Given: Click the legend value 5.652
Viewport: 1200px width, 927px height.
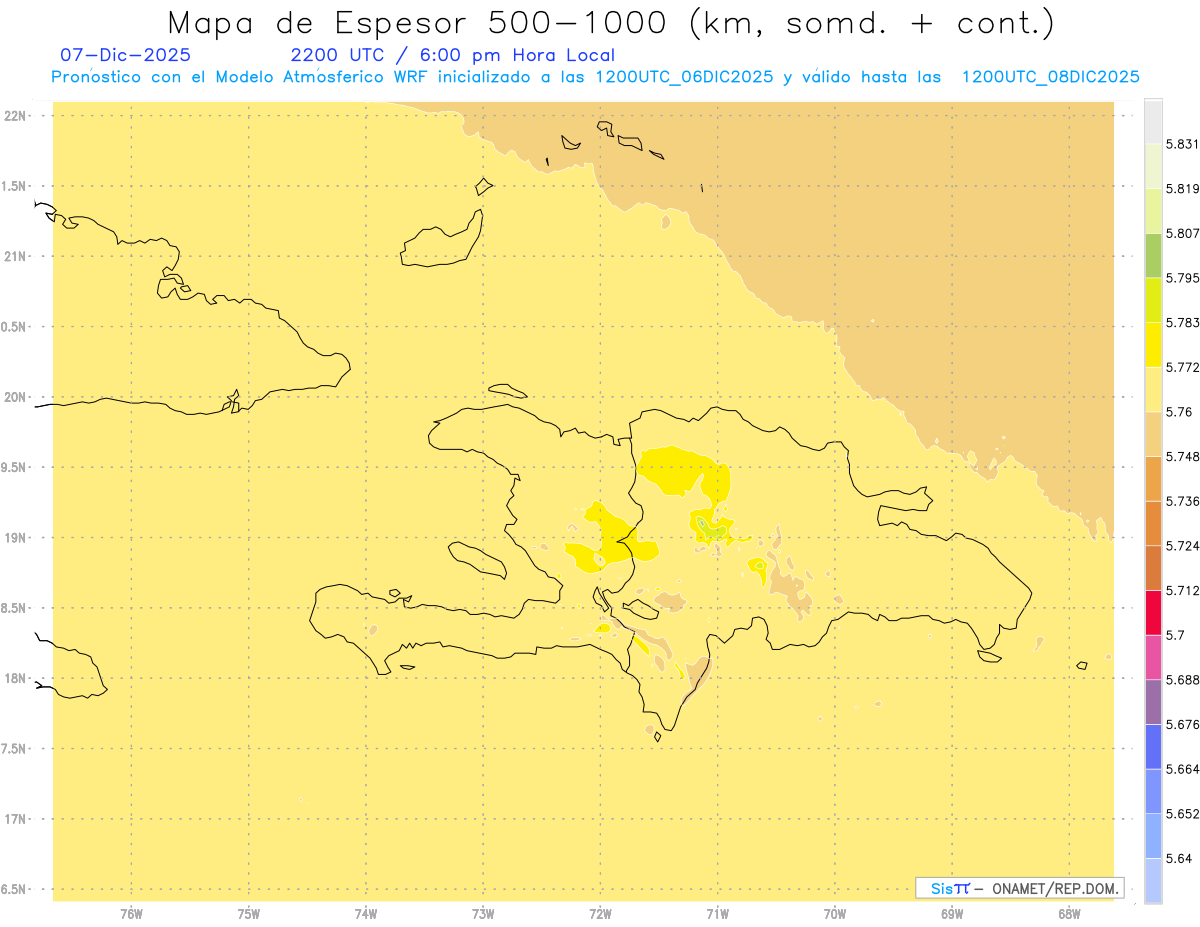Looking at the screenshot, I should click(x=1183, y=814).
